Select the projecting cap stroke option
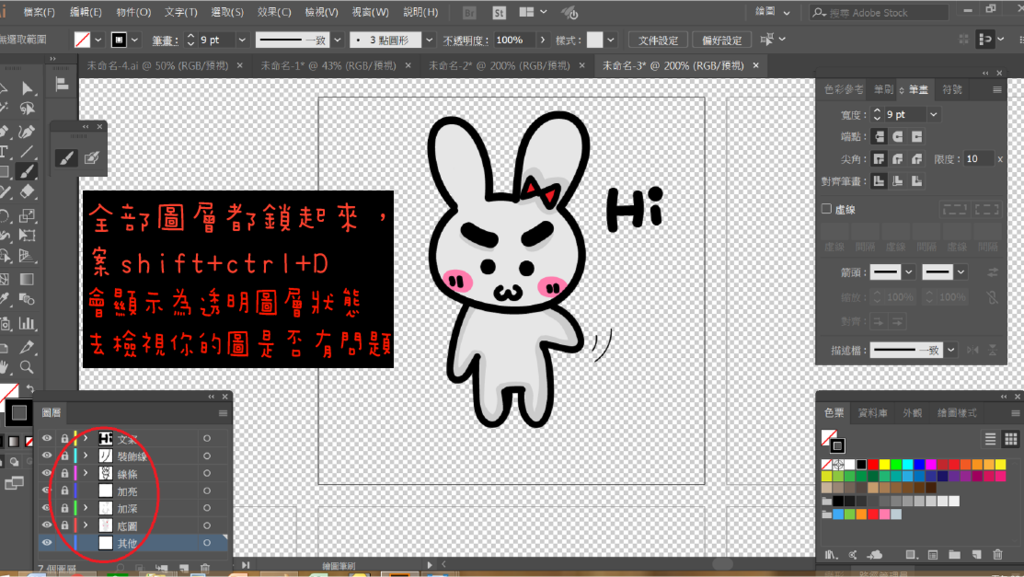 [917, 136]
